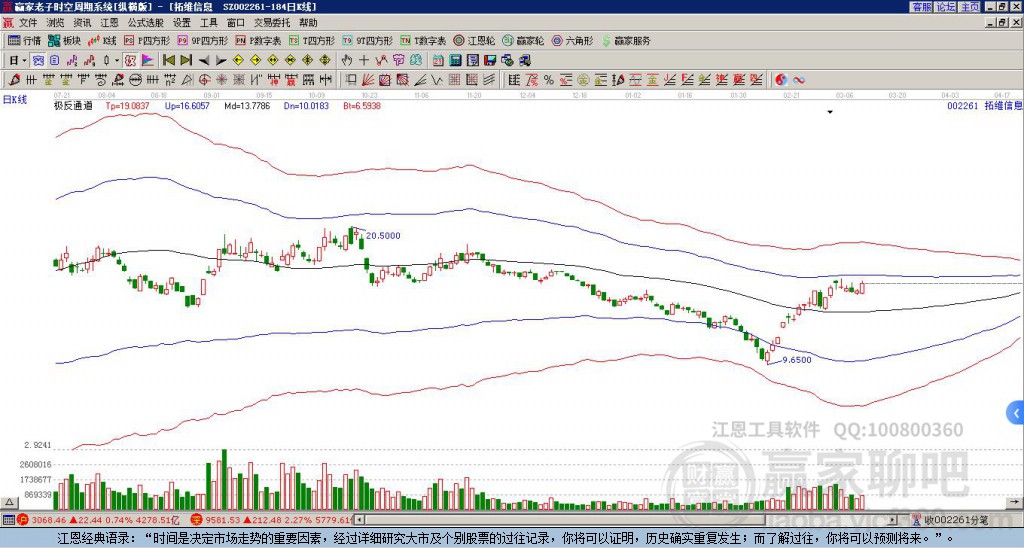This screenshot has width=1024, height=548.
Task: Jump to first bar navigation icon
Action: 168,60
